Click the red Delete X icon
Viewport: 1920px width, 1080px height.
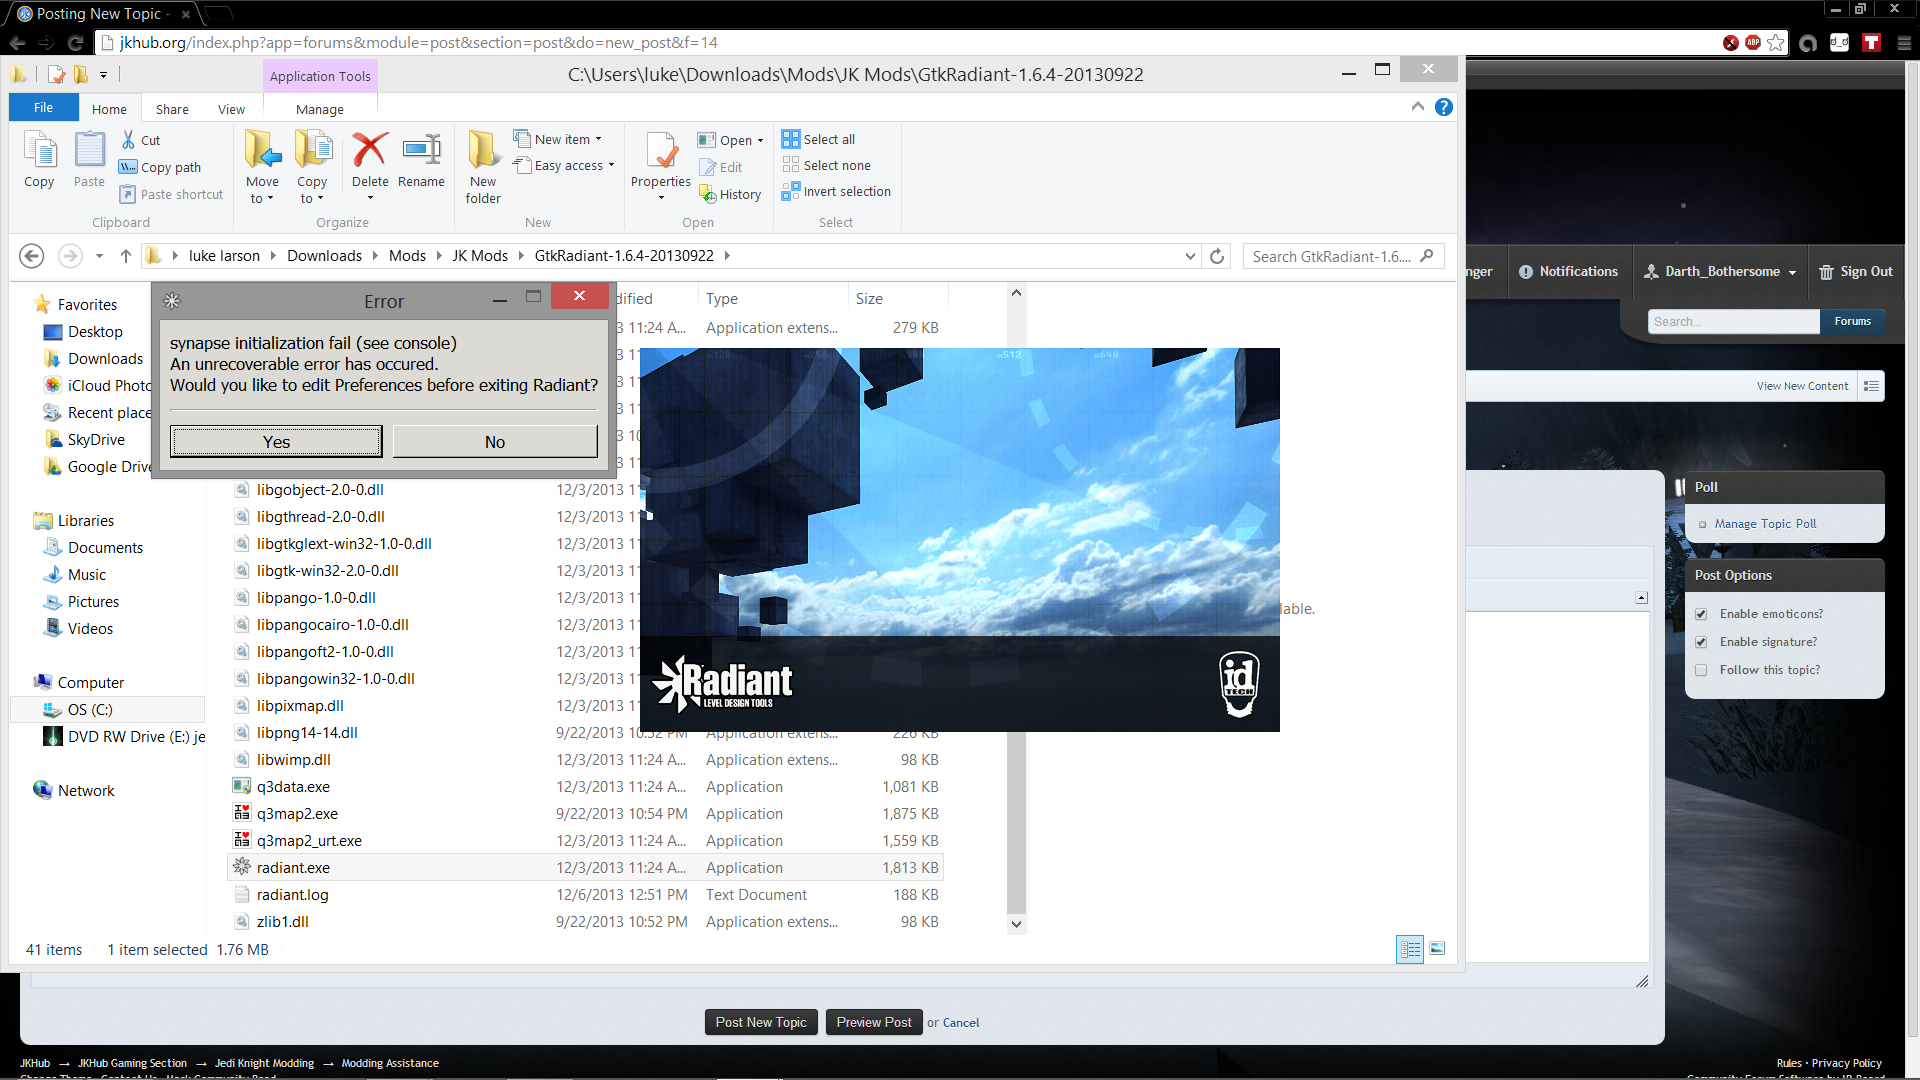click(370, 150)
